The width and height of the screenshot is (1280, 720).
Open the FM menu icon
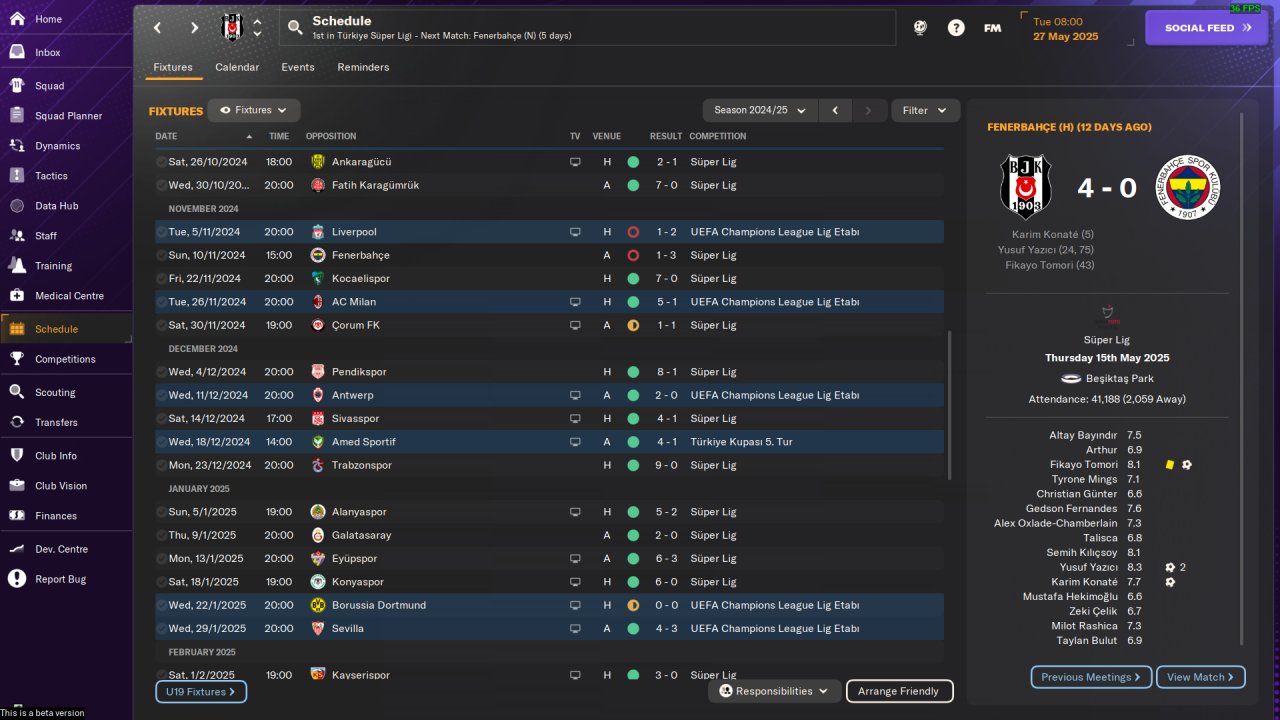click(x=992, y=28)
